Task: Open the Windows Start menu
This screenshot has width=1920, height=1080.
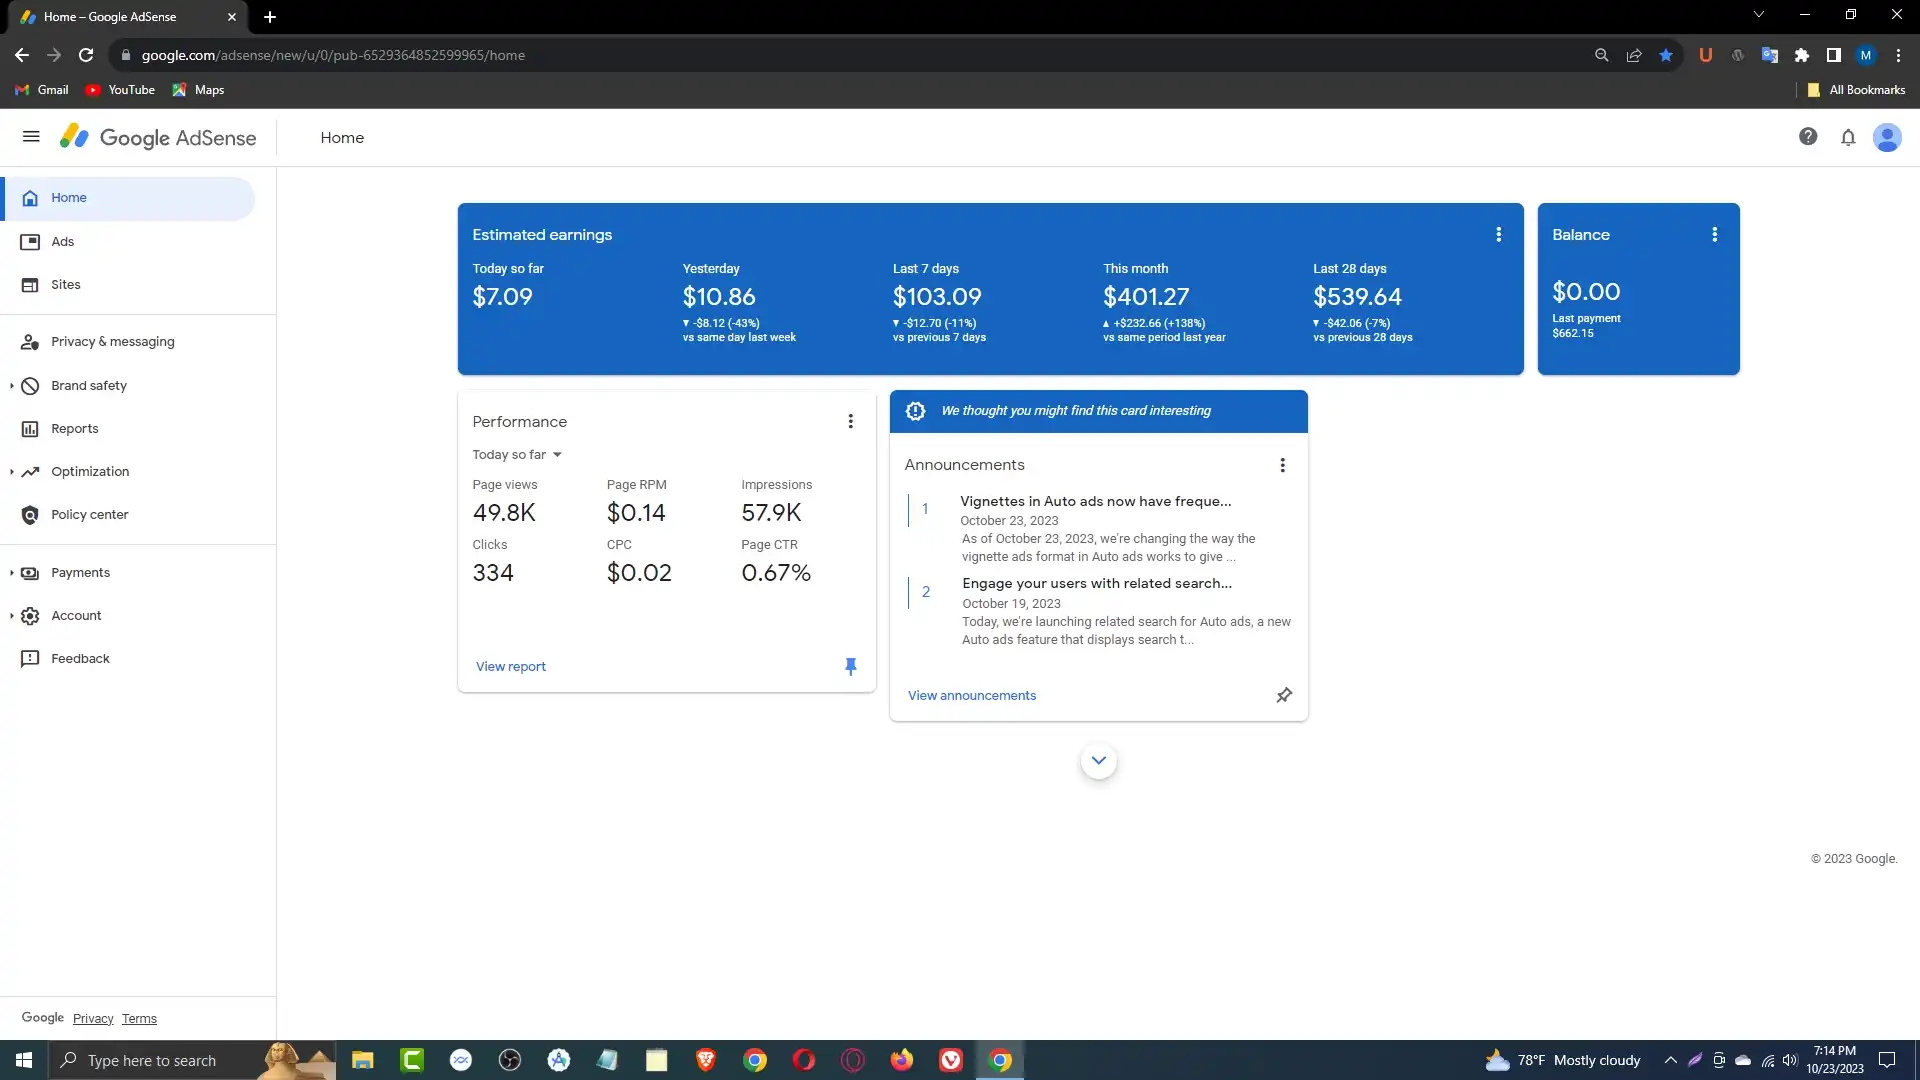Action: (x=24, y=1060)
